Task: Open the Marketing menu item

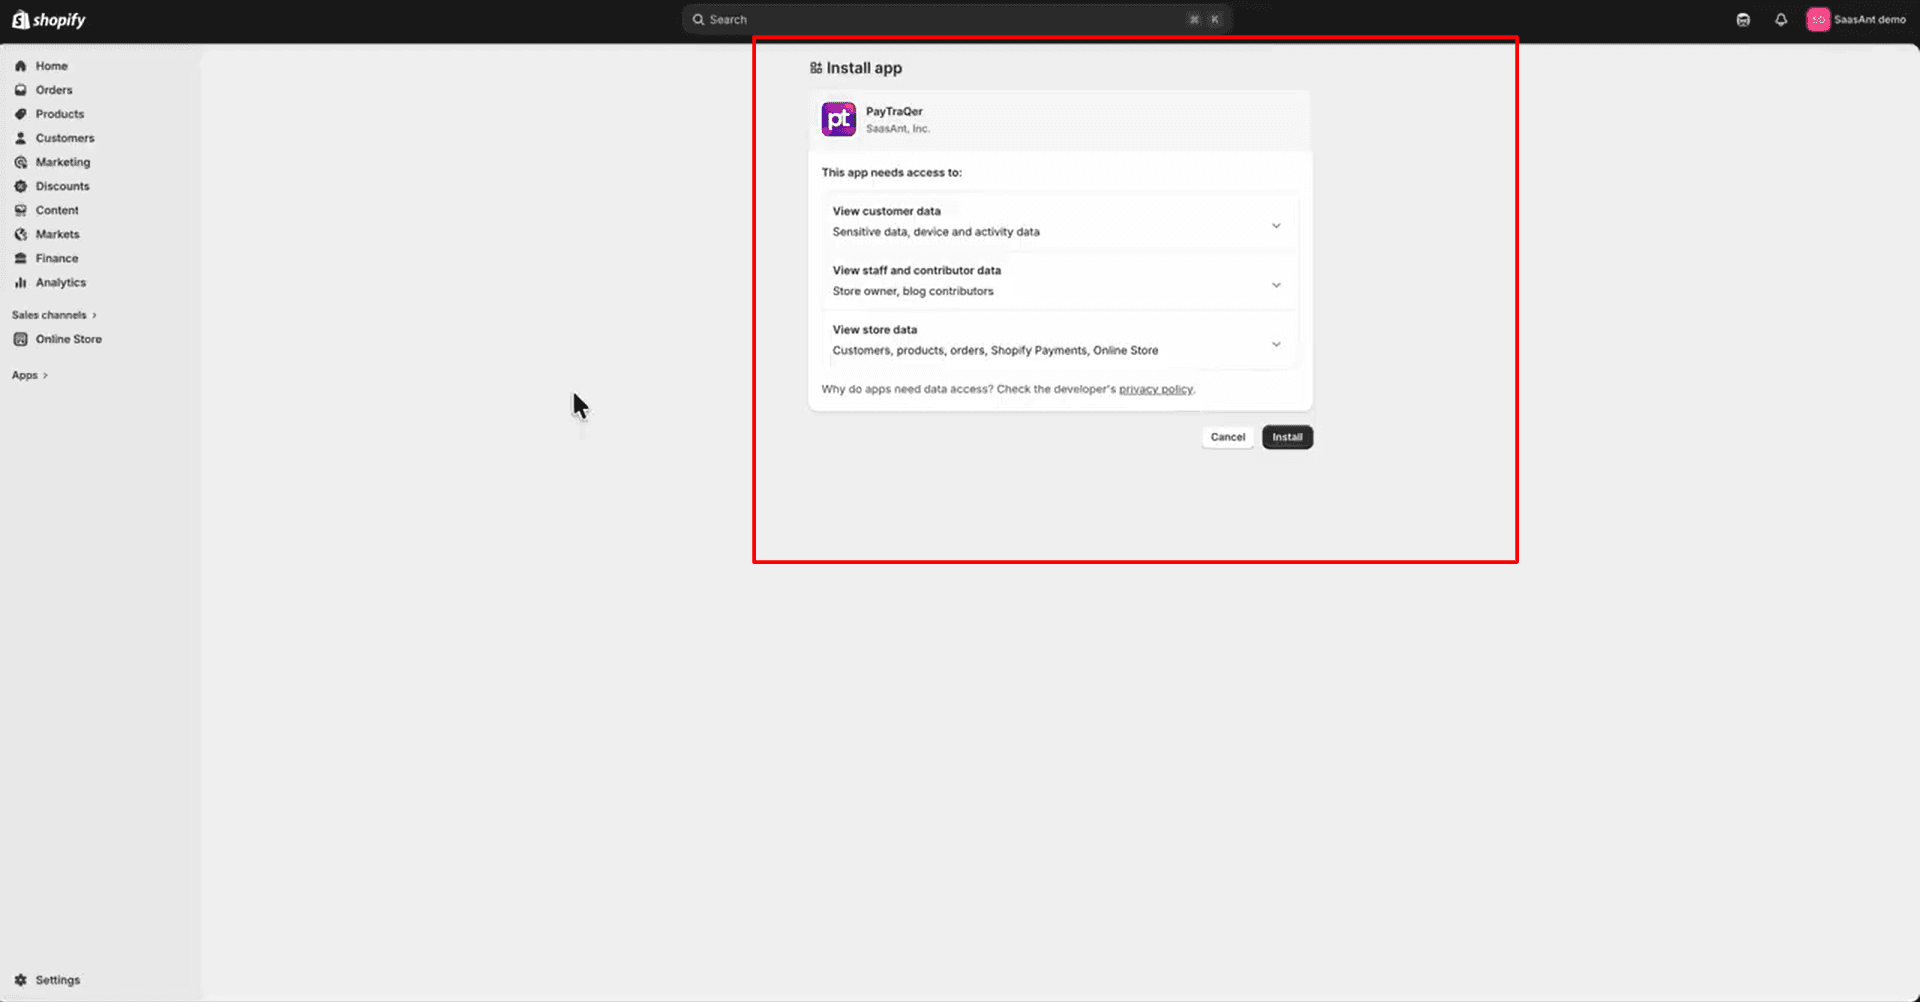Action: click(x=63, y=162)
